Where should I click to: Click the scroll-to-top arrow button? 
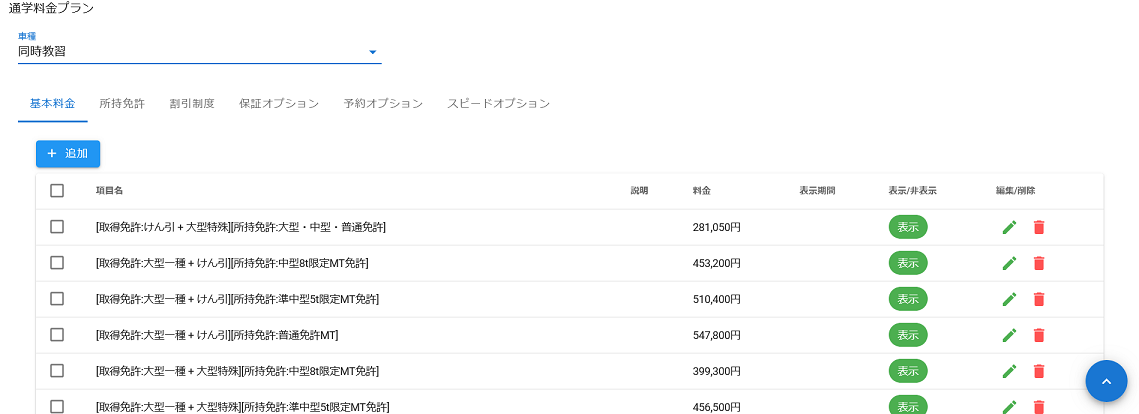click(x=1106, y=381)
